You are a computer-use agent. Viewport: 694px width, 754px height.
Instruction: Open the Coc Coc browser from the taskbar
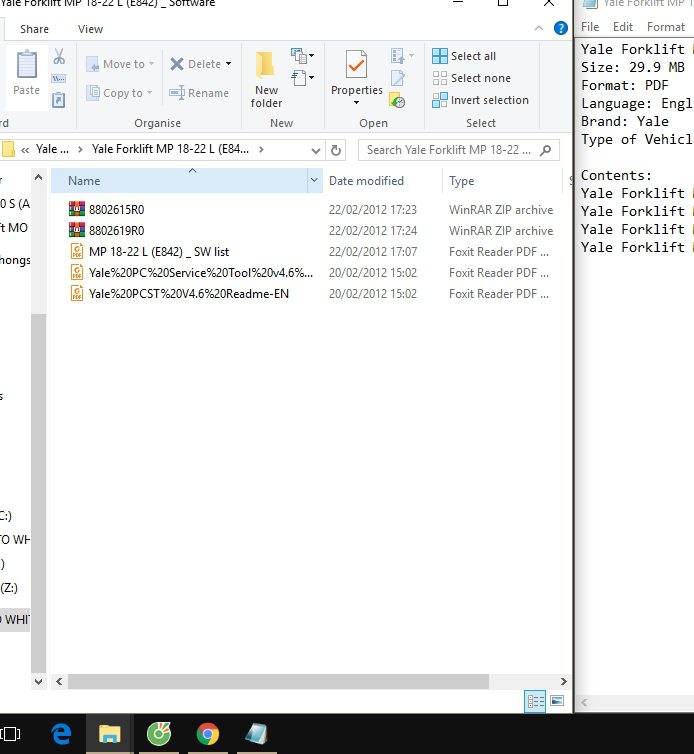pos(159,734)
